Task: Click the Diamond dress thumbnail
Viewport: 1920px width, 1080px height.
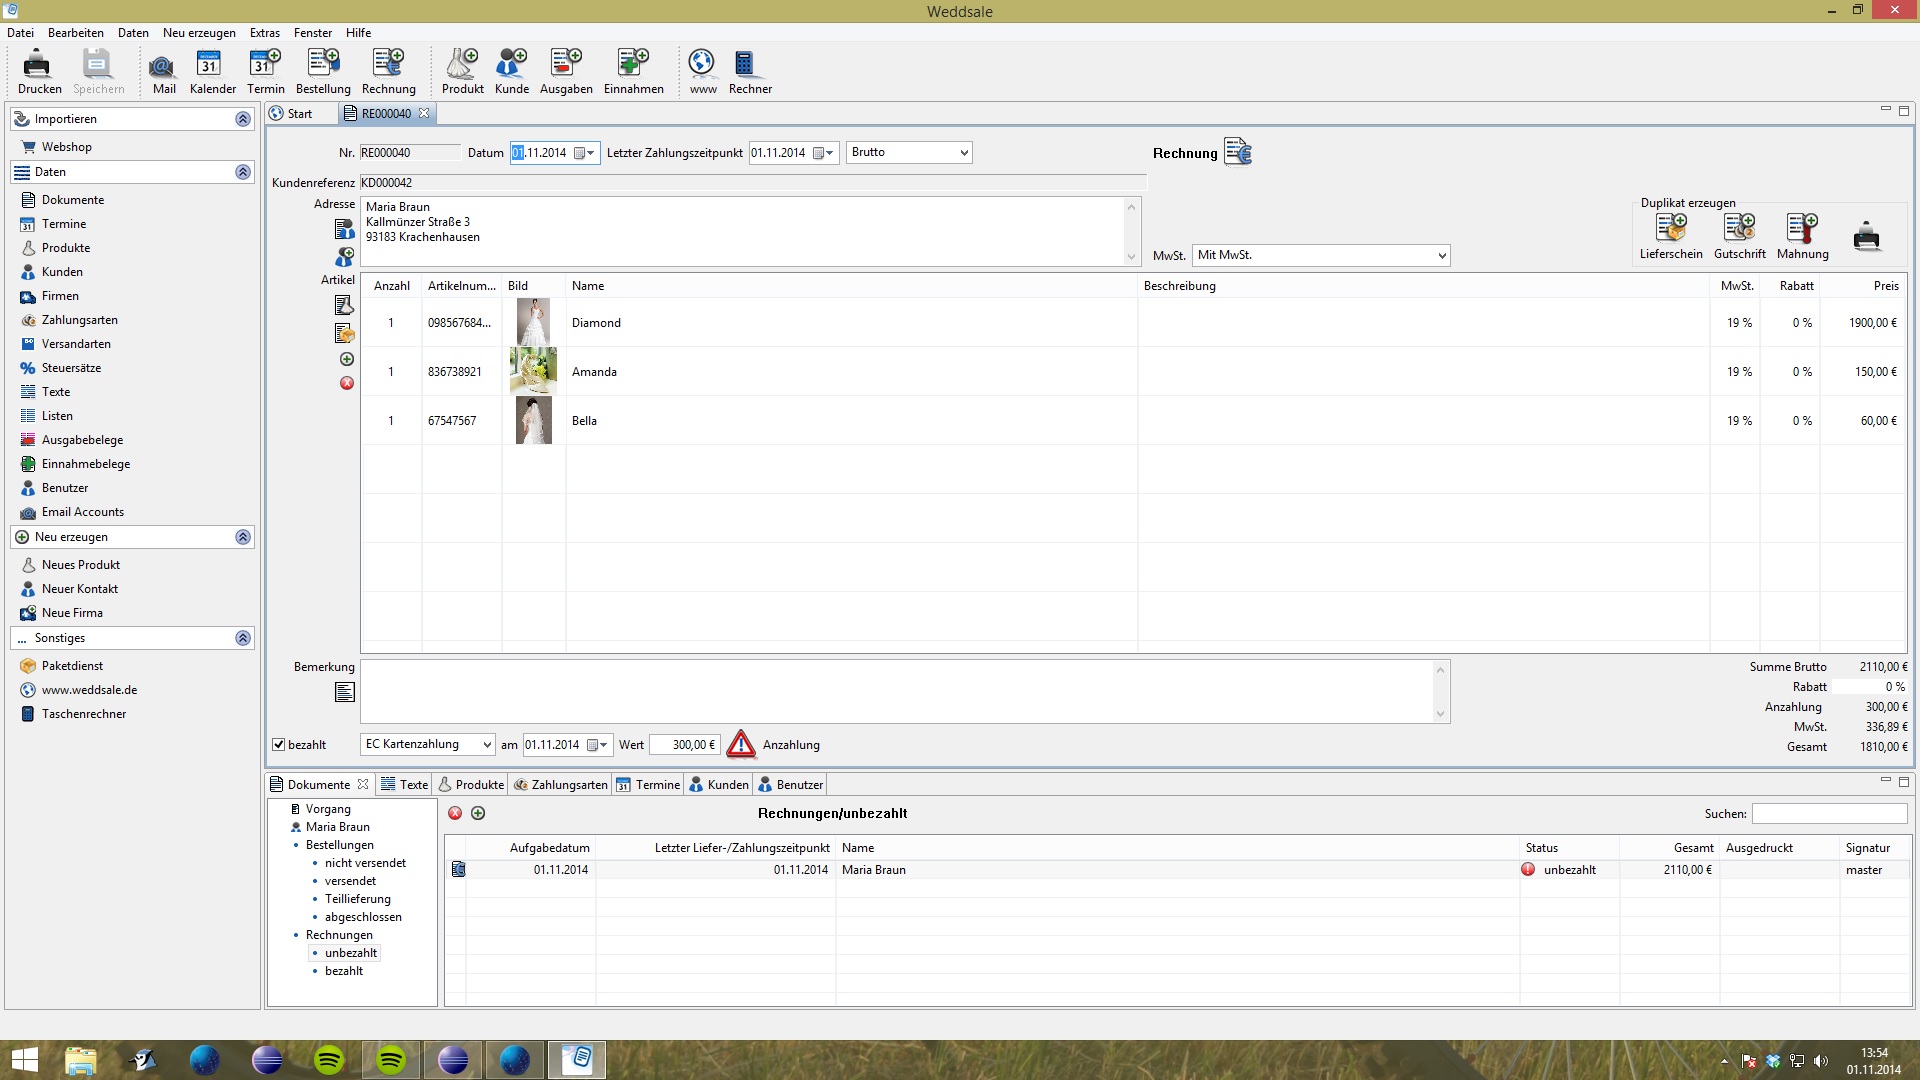Action: (x=533, y=323)
